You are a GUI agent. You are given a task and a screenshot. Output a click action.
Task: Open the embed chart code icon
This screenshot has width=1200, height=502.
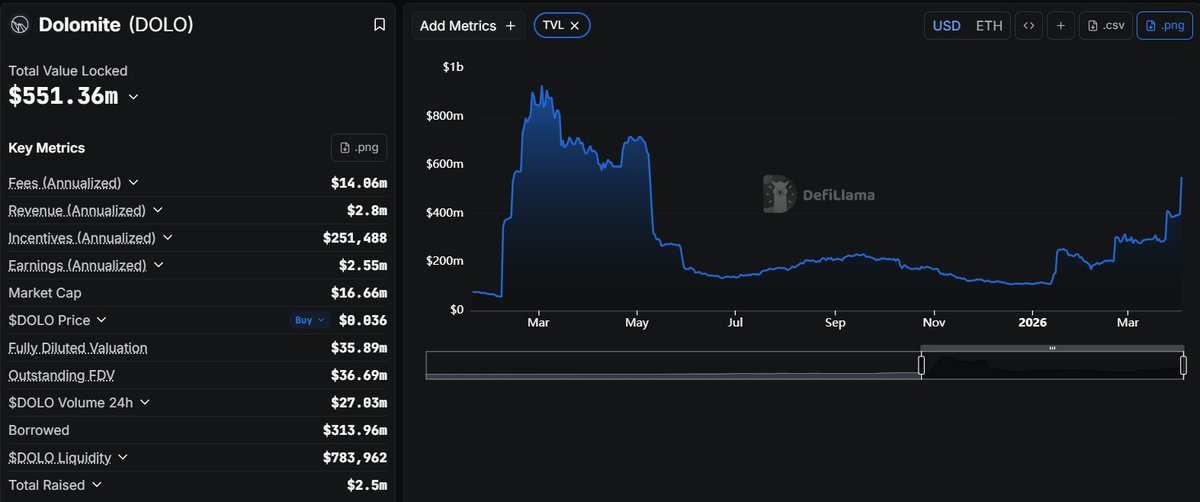pos(1027,26)
